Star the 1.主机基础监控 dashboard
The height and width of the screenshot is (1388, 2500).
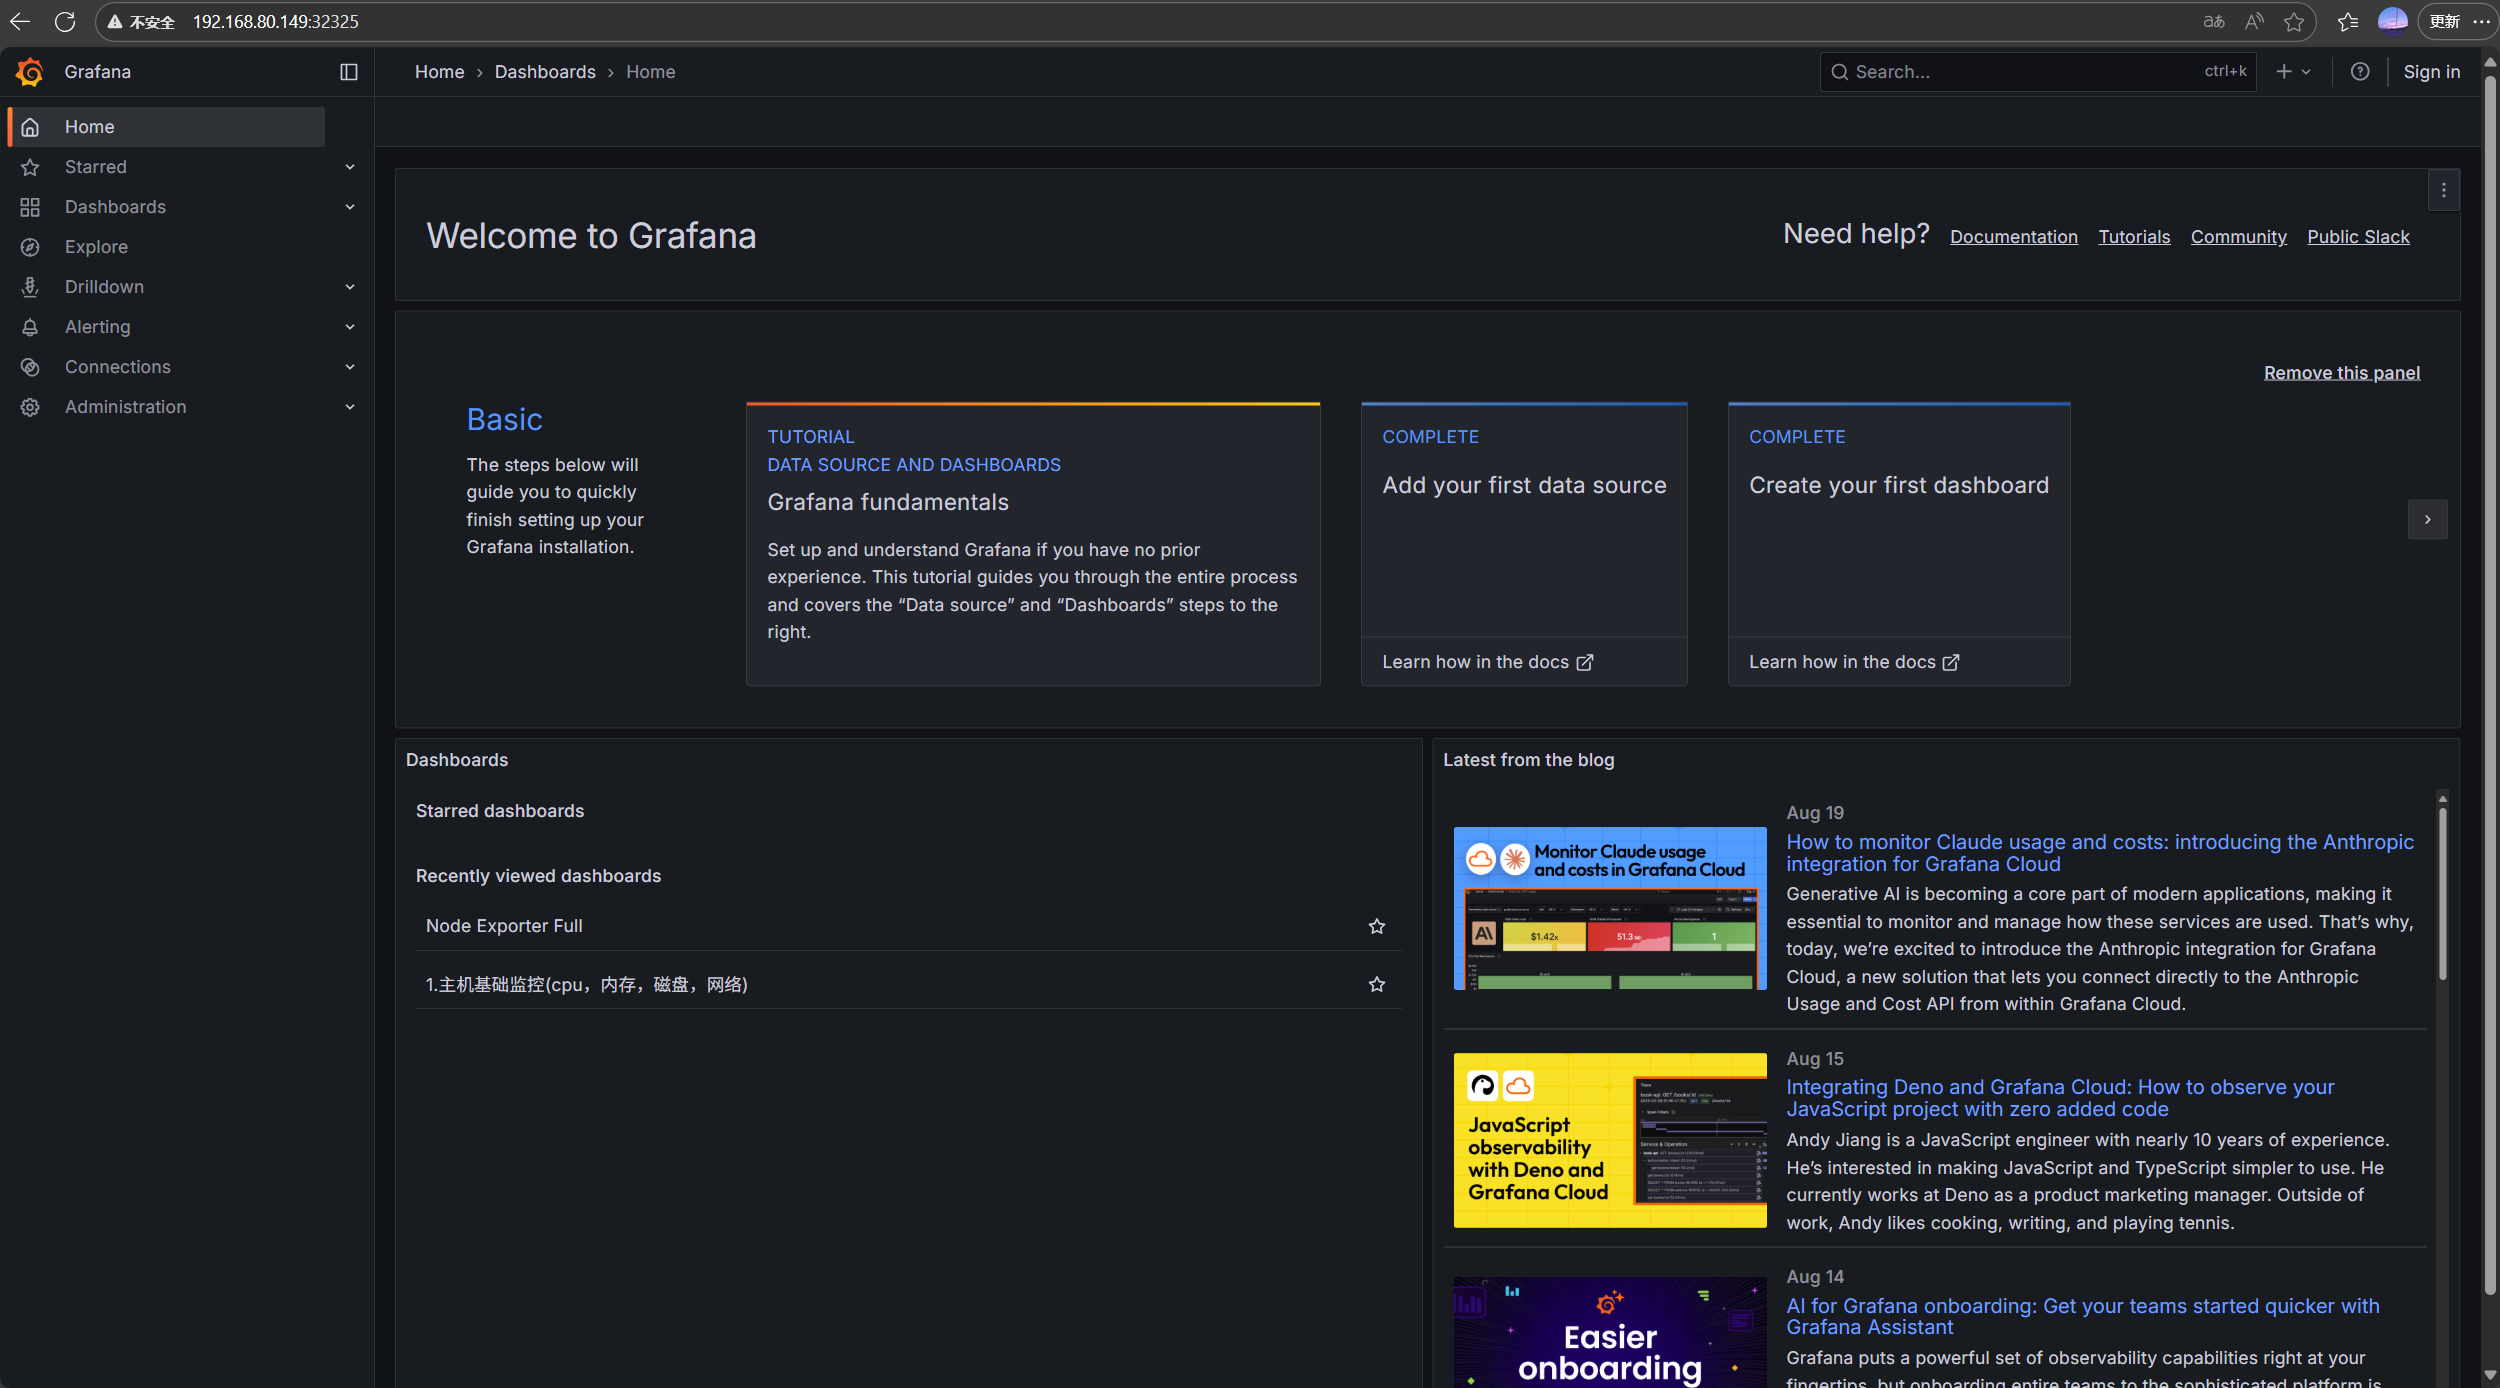click(1377, 985)
